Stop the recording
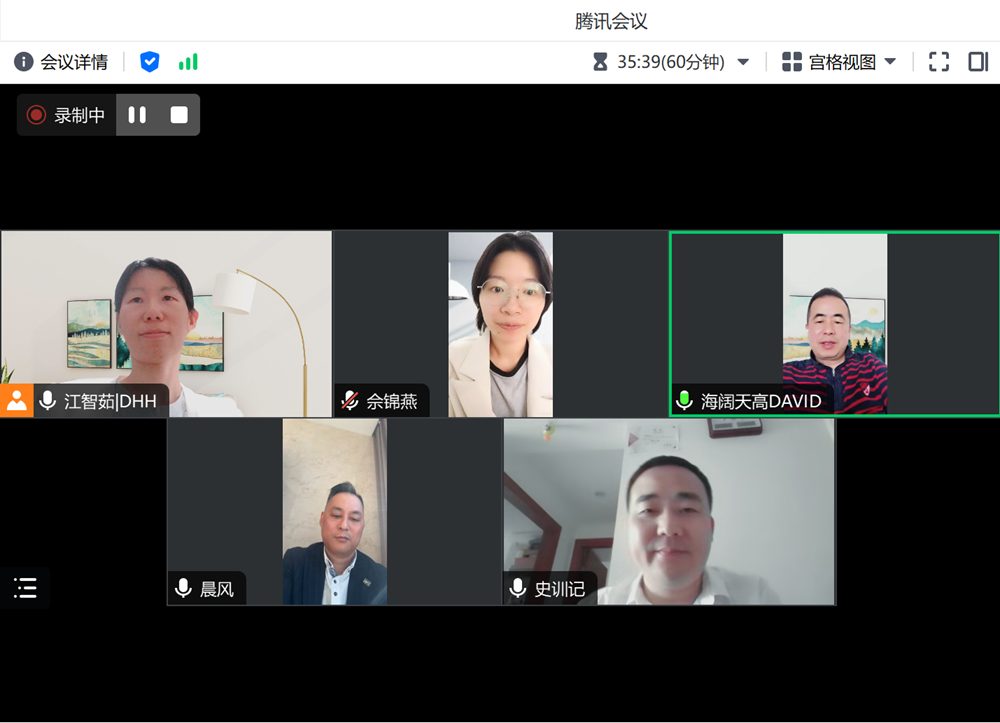This screenshot has width=1000, height=723. (x=179, y=115)
